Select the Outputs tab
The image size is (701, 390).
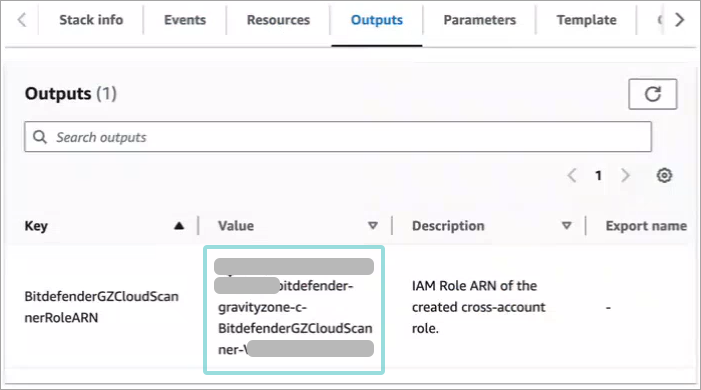376,20
